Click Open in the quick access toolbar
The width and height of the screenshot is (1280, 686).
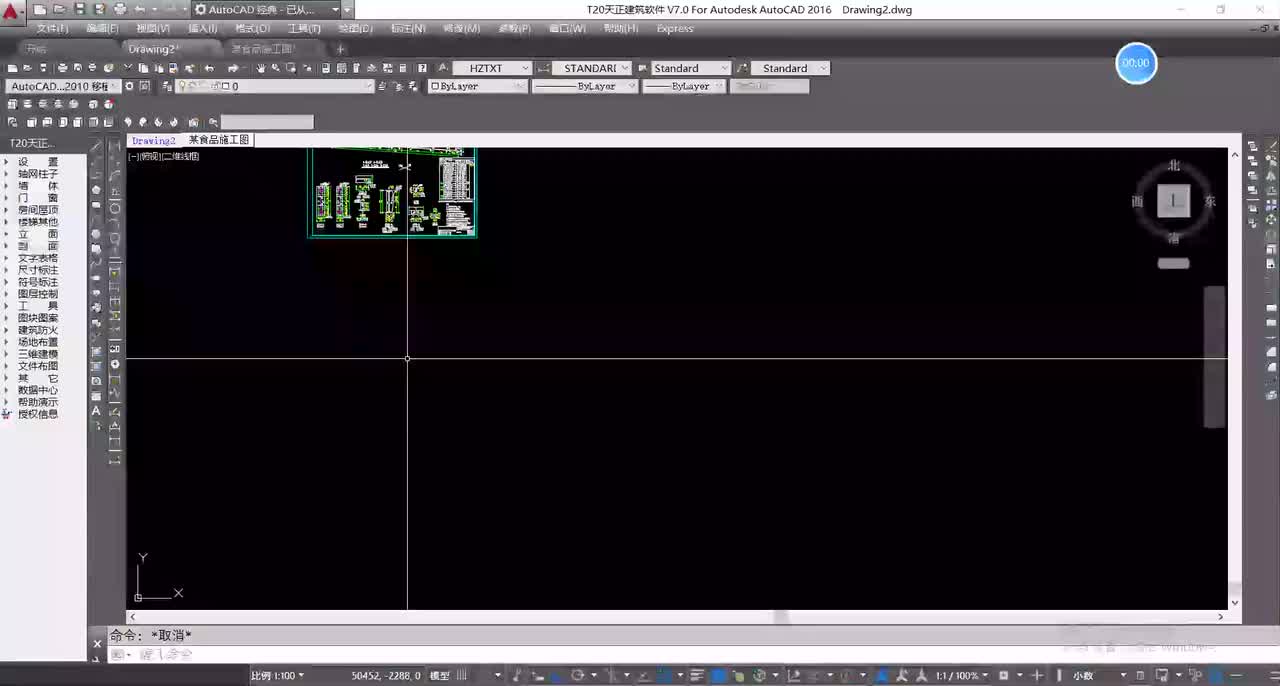(x=58, y=9)
